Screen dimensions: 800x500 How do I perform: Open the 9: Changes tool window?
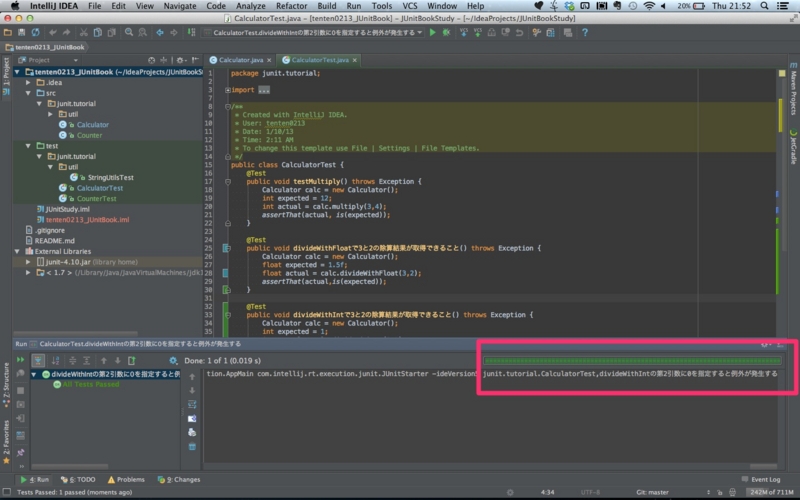click(179, 480)
